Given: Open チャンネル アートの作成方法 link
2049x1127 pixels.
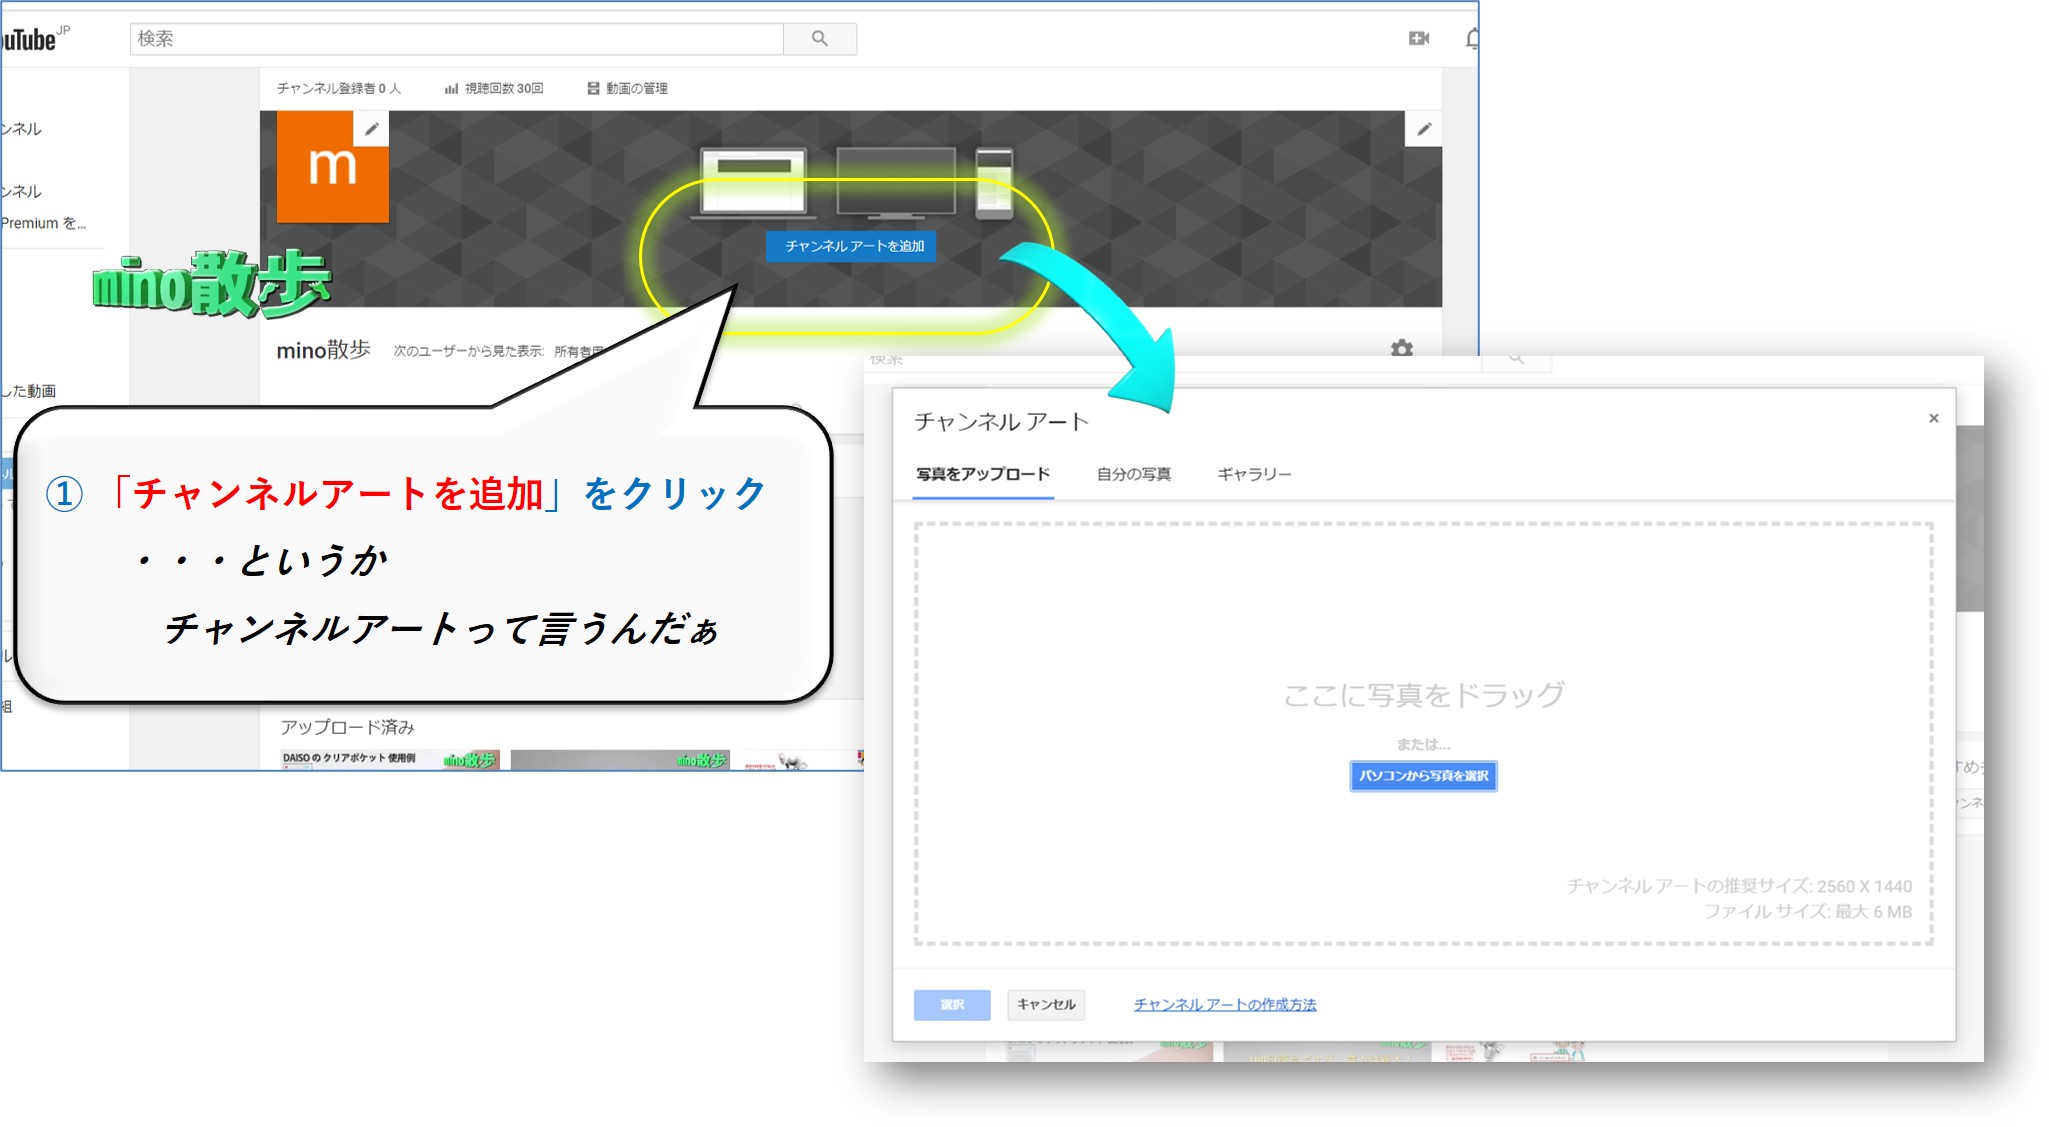Looking at the screenshot, I should click(1224, 1004).
